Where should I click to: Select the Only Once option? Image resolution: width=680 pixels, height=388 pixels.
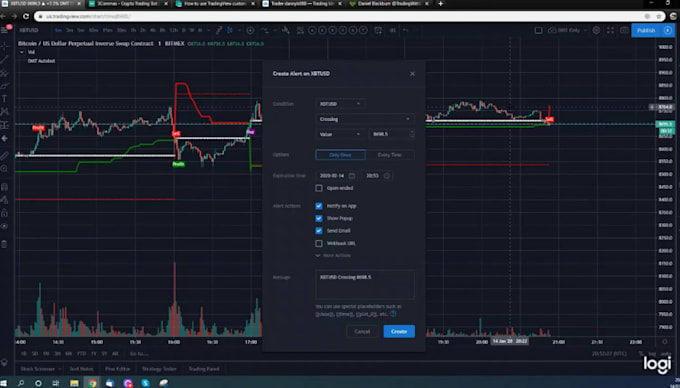click(340, 155)
